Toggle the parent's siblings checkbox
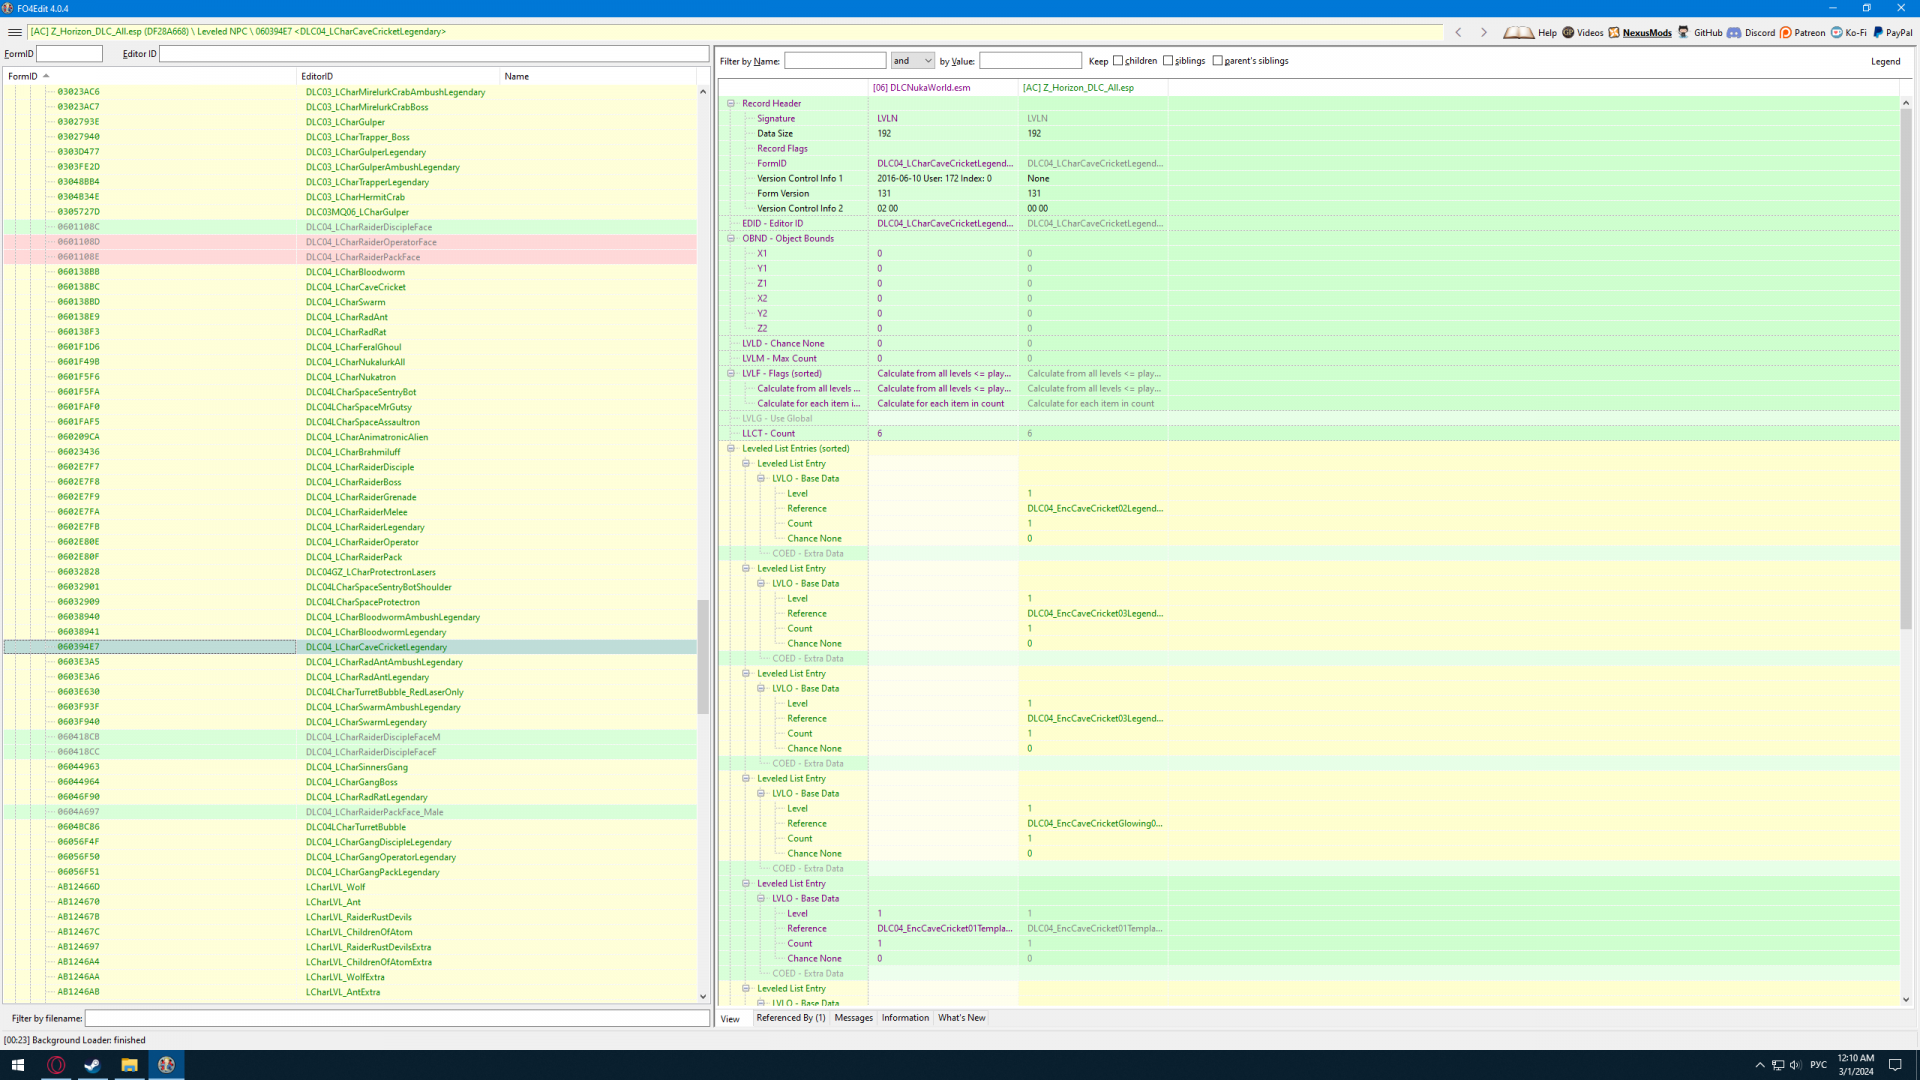 1217,61
